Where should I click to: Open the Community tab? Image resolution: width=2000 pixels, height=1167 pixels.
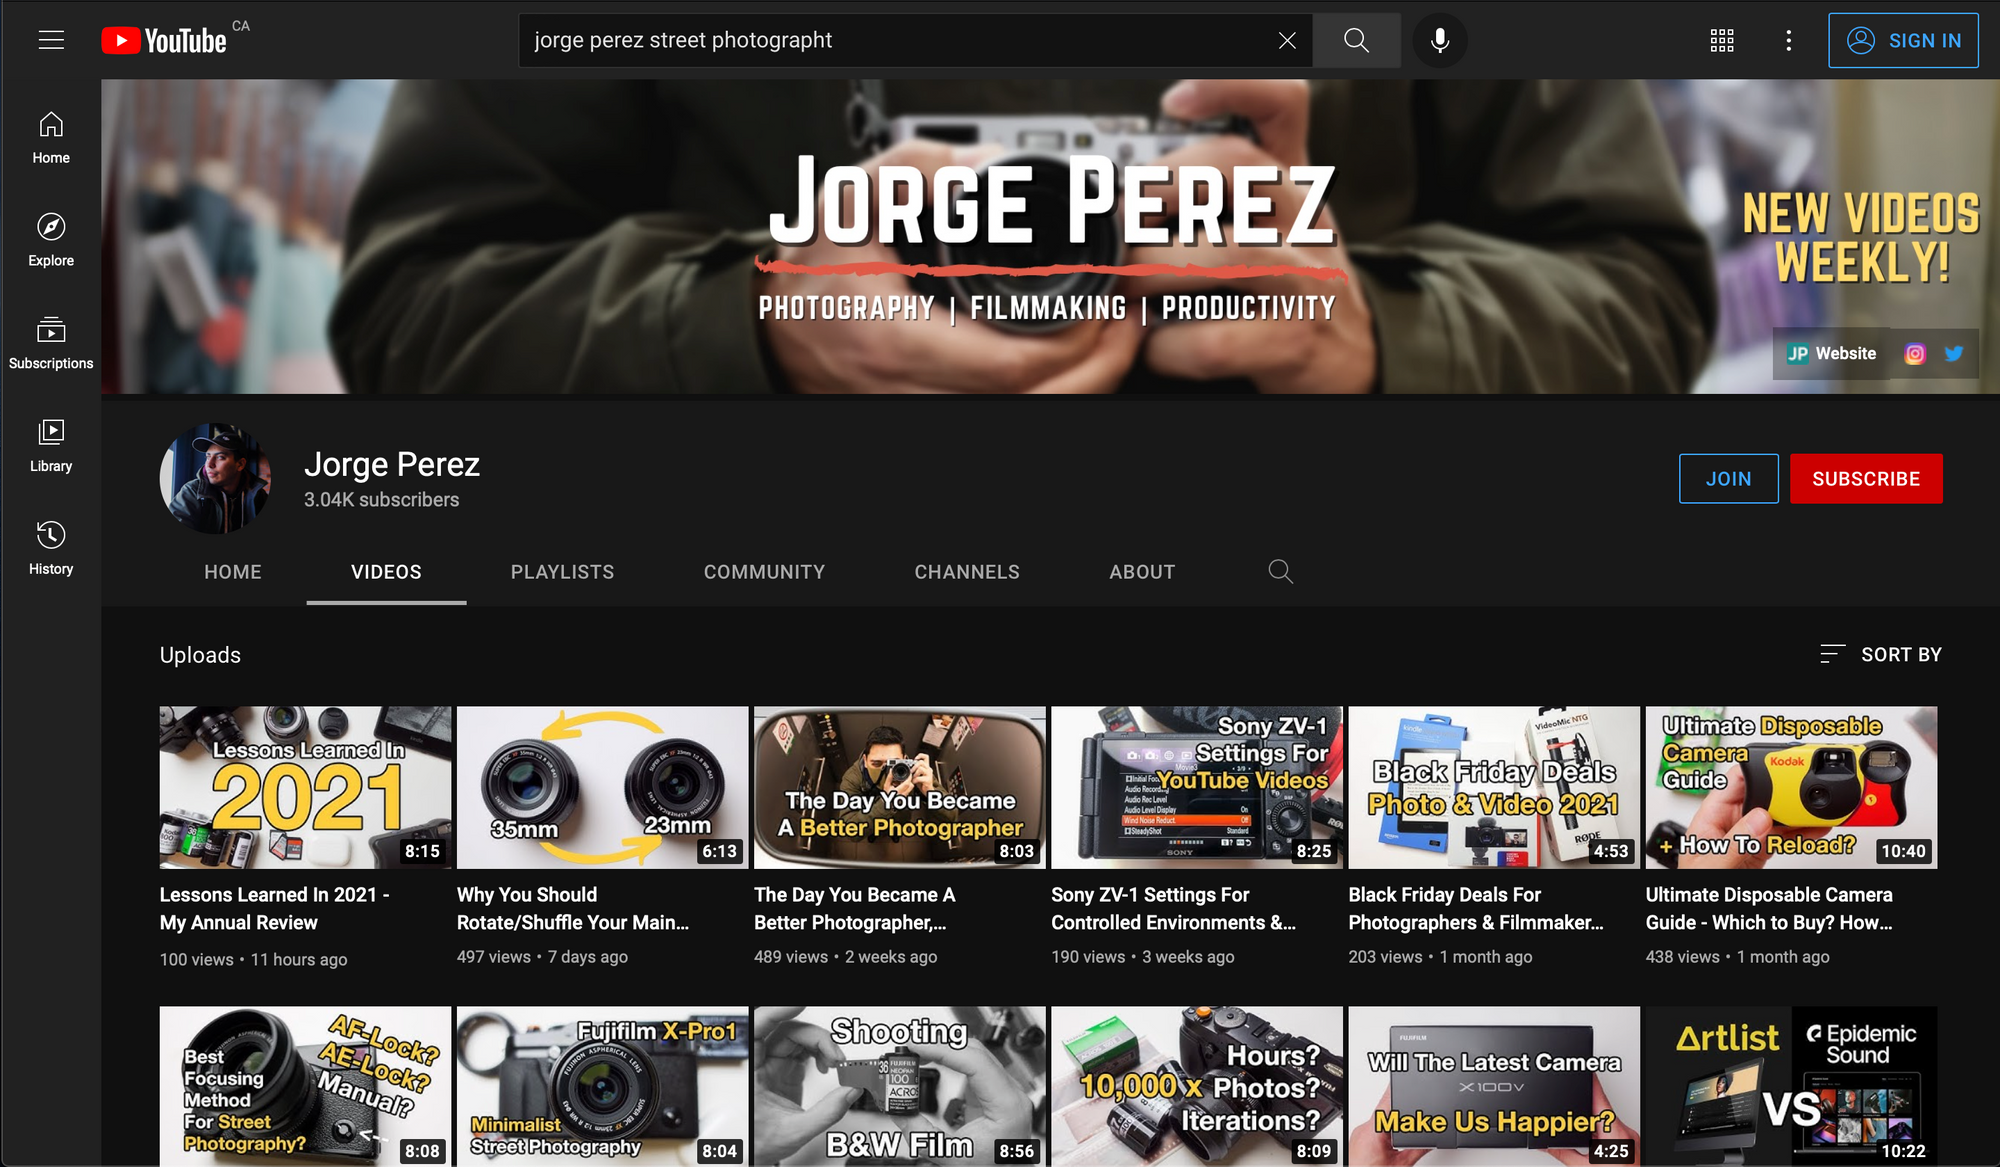[x=764, y=572]
